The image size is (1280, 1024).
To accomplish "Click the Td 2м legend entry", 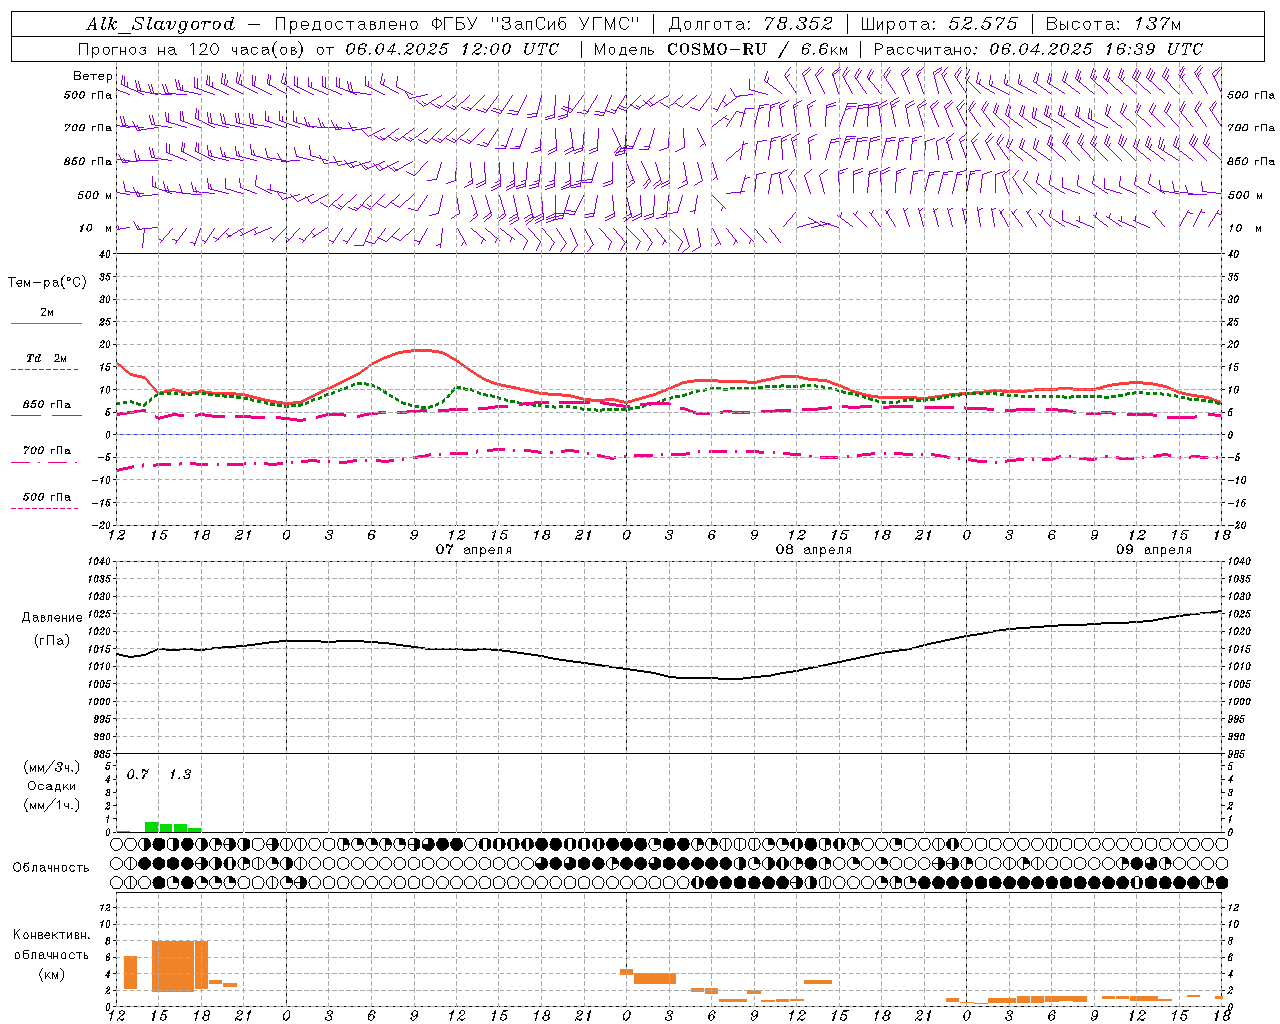I will [47, 358].
